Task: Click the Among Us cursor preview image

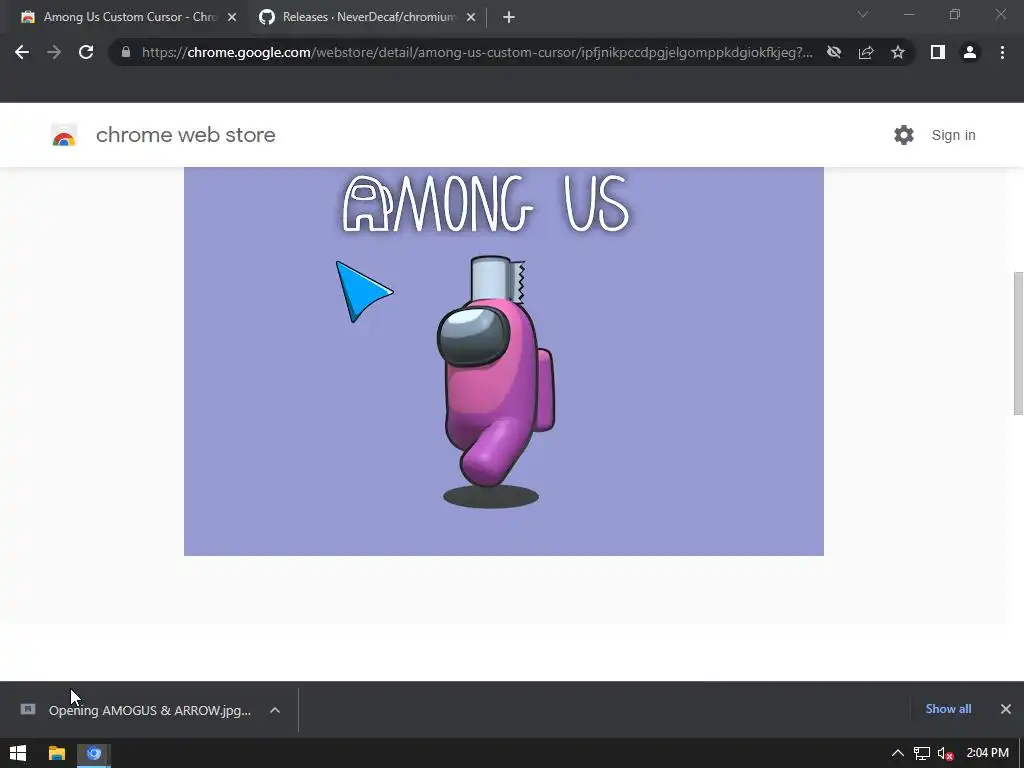Action: (x=504, y=361)
